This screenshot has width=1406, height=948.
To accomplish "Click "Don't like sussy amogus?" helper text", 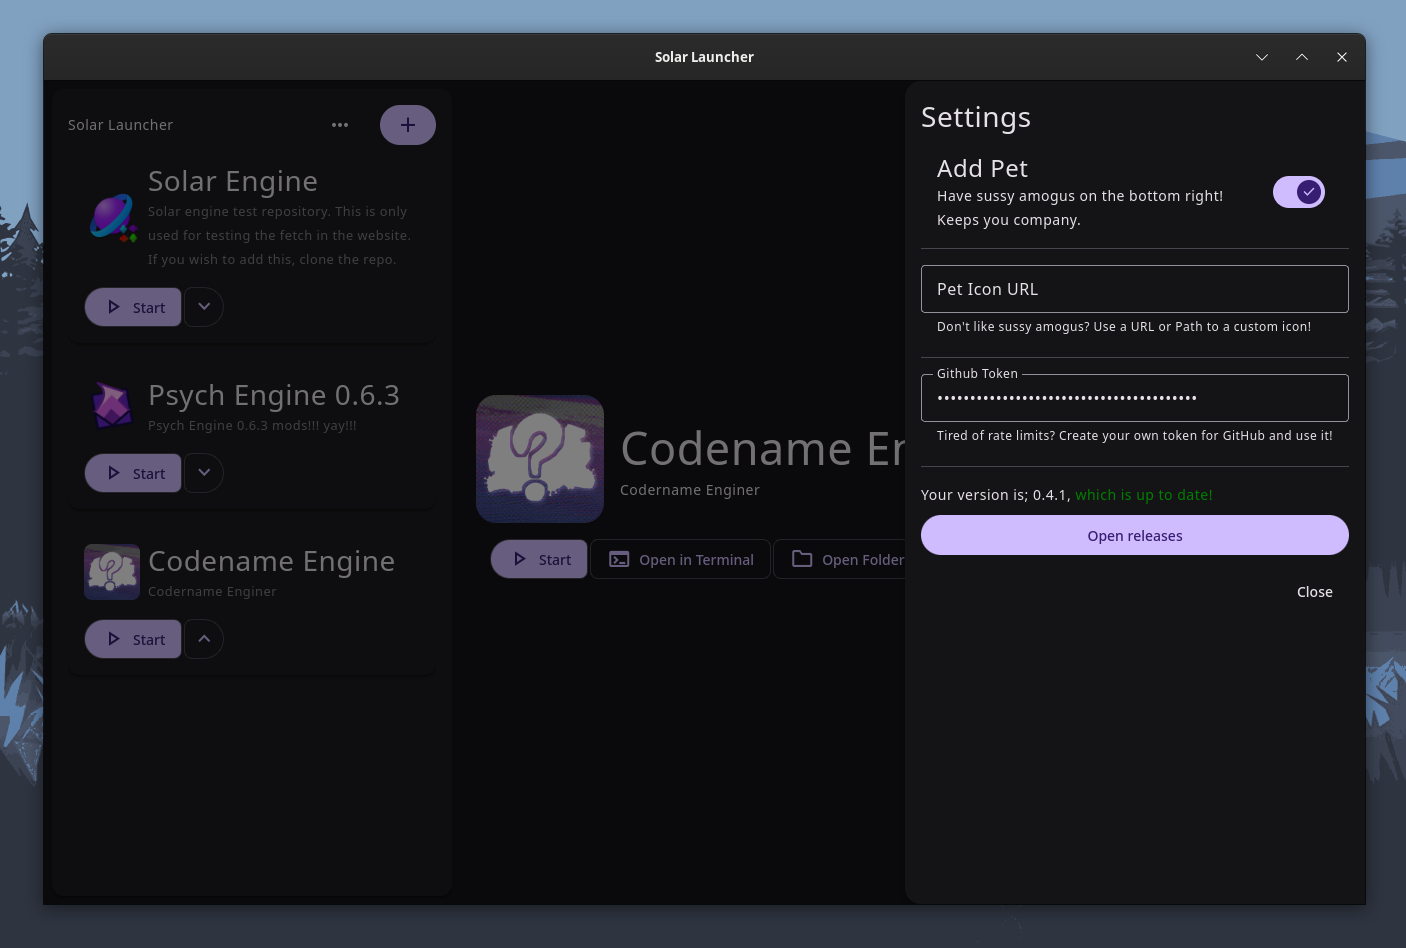I will pos(1124,326).
